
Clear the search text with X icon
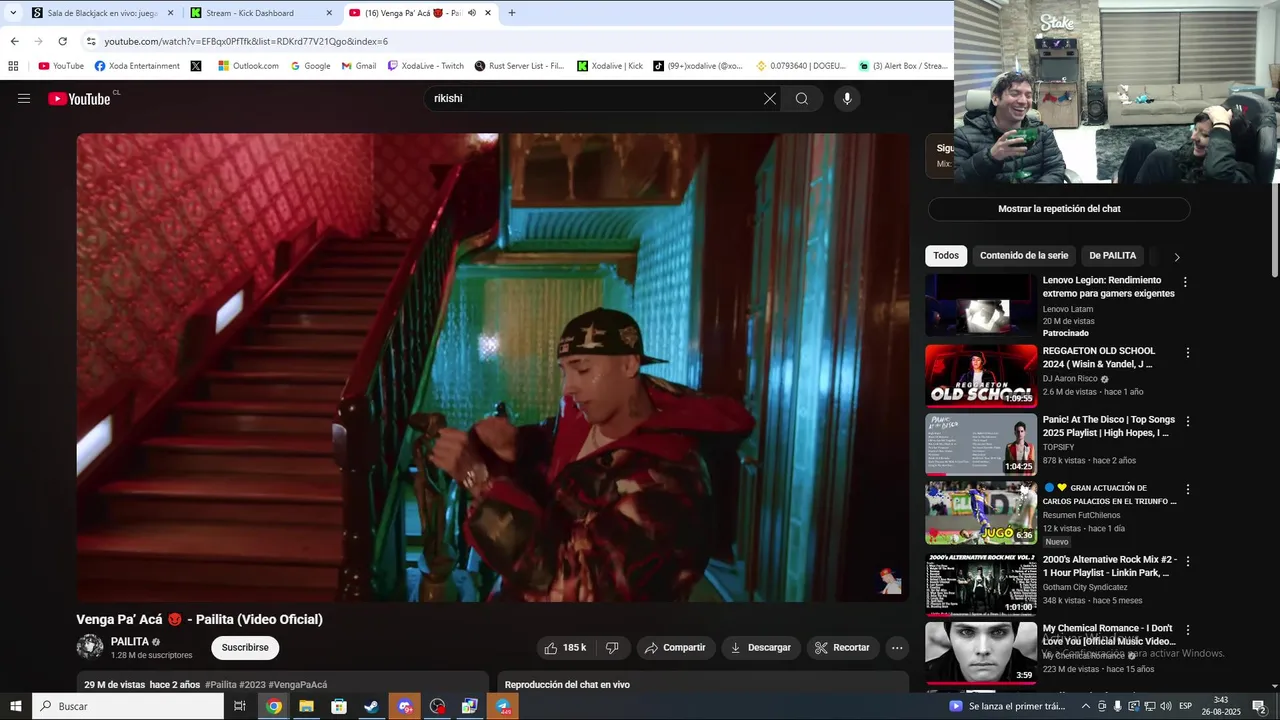coord(770,98)
